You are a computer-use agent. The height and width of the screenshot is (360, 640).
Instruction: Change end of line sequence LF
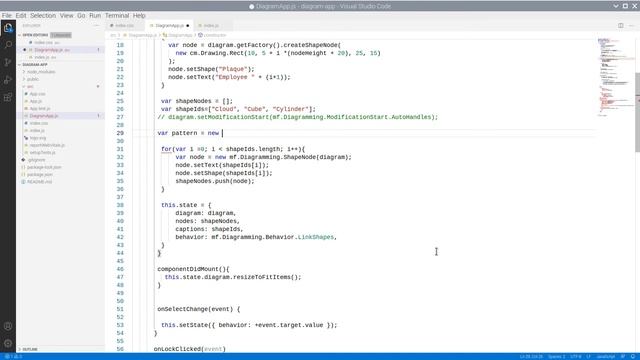pyautogui.click(x=589, y=357)
